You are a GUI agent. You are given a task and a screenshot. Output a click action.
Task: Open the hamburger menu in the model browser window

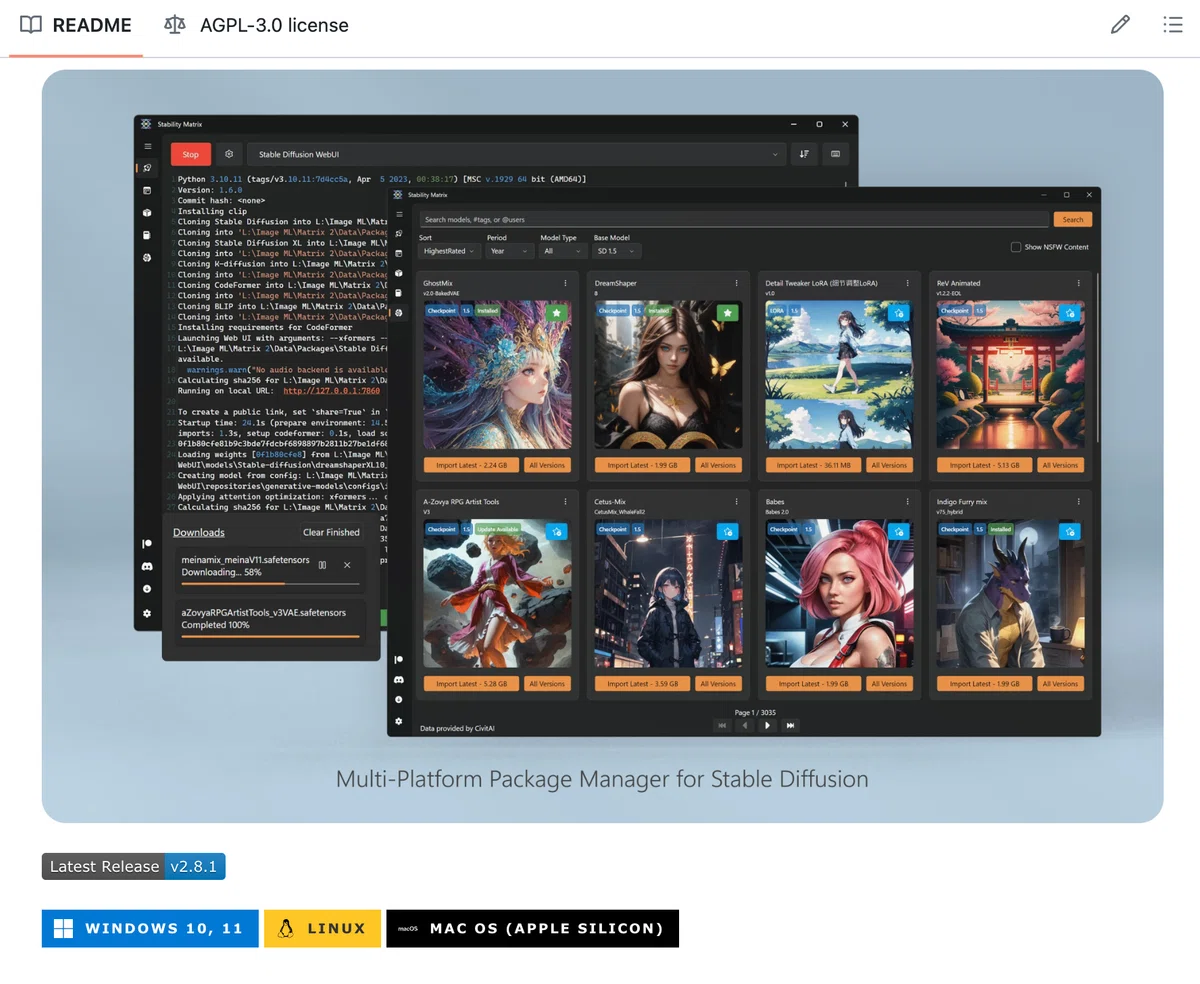tap(399, 213)
